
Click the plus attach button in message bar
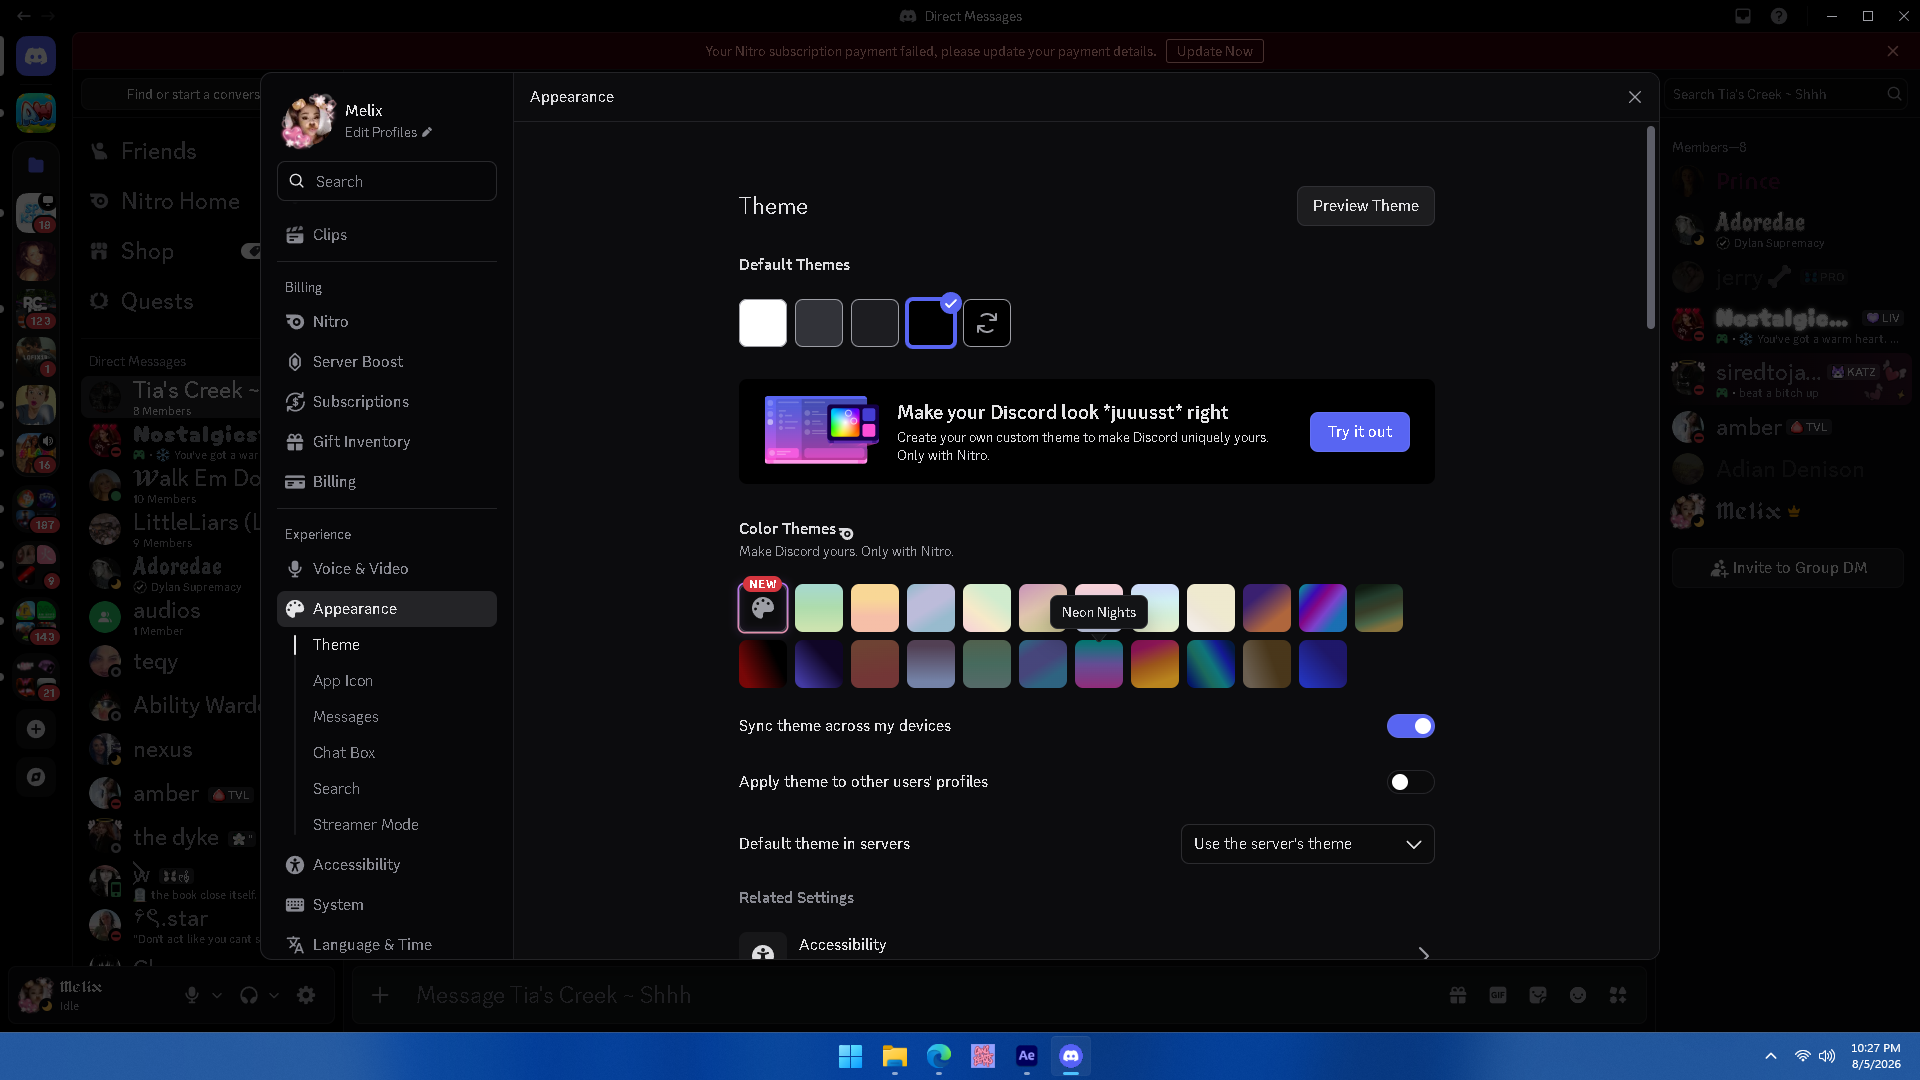[x=380, y=995]
